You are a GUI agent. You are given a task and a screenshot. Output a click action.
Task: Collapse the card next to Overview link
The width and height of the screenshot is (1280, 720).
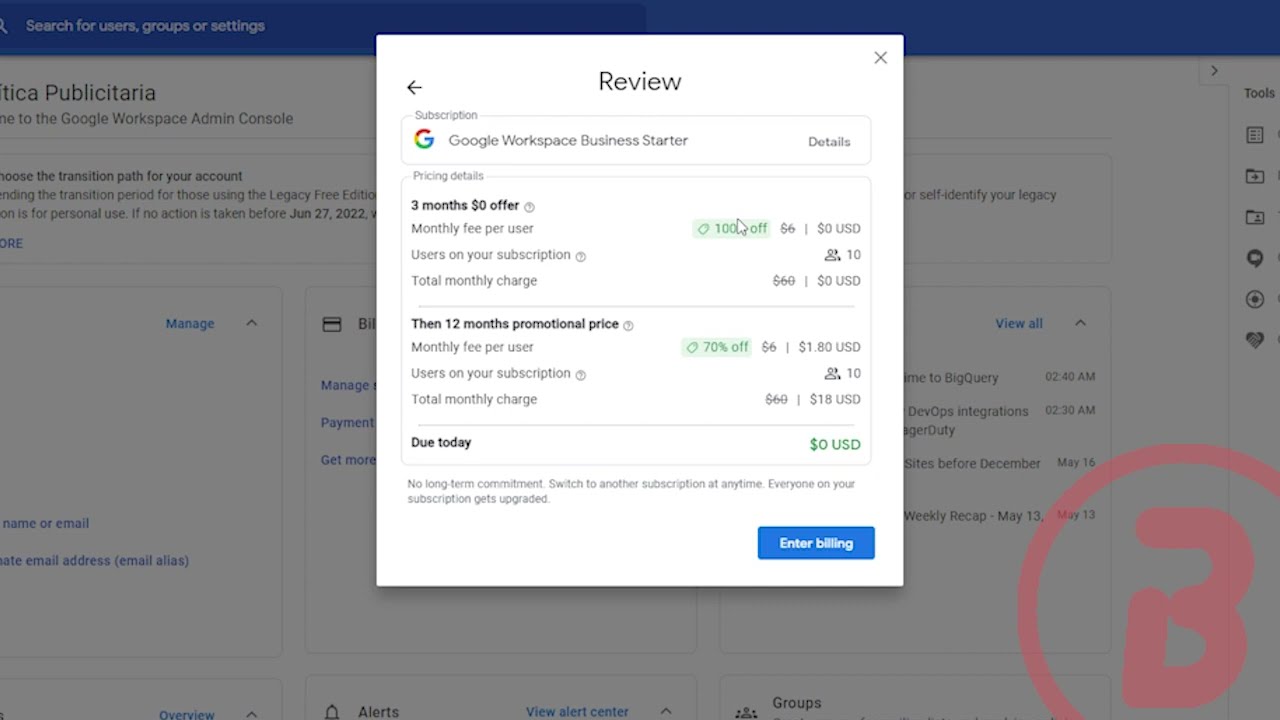point(251,714)
